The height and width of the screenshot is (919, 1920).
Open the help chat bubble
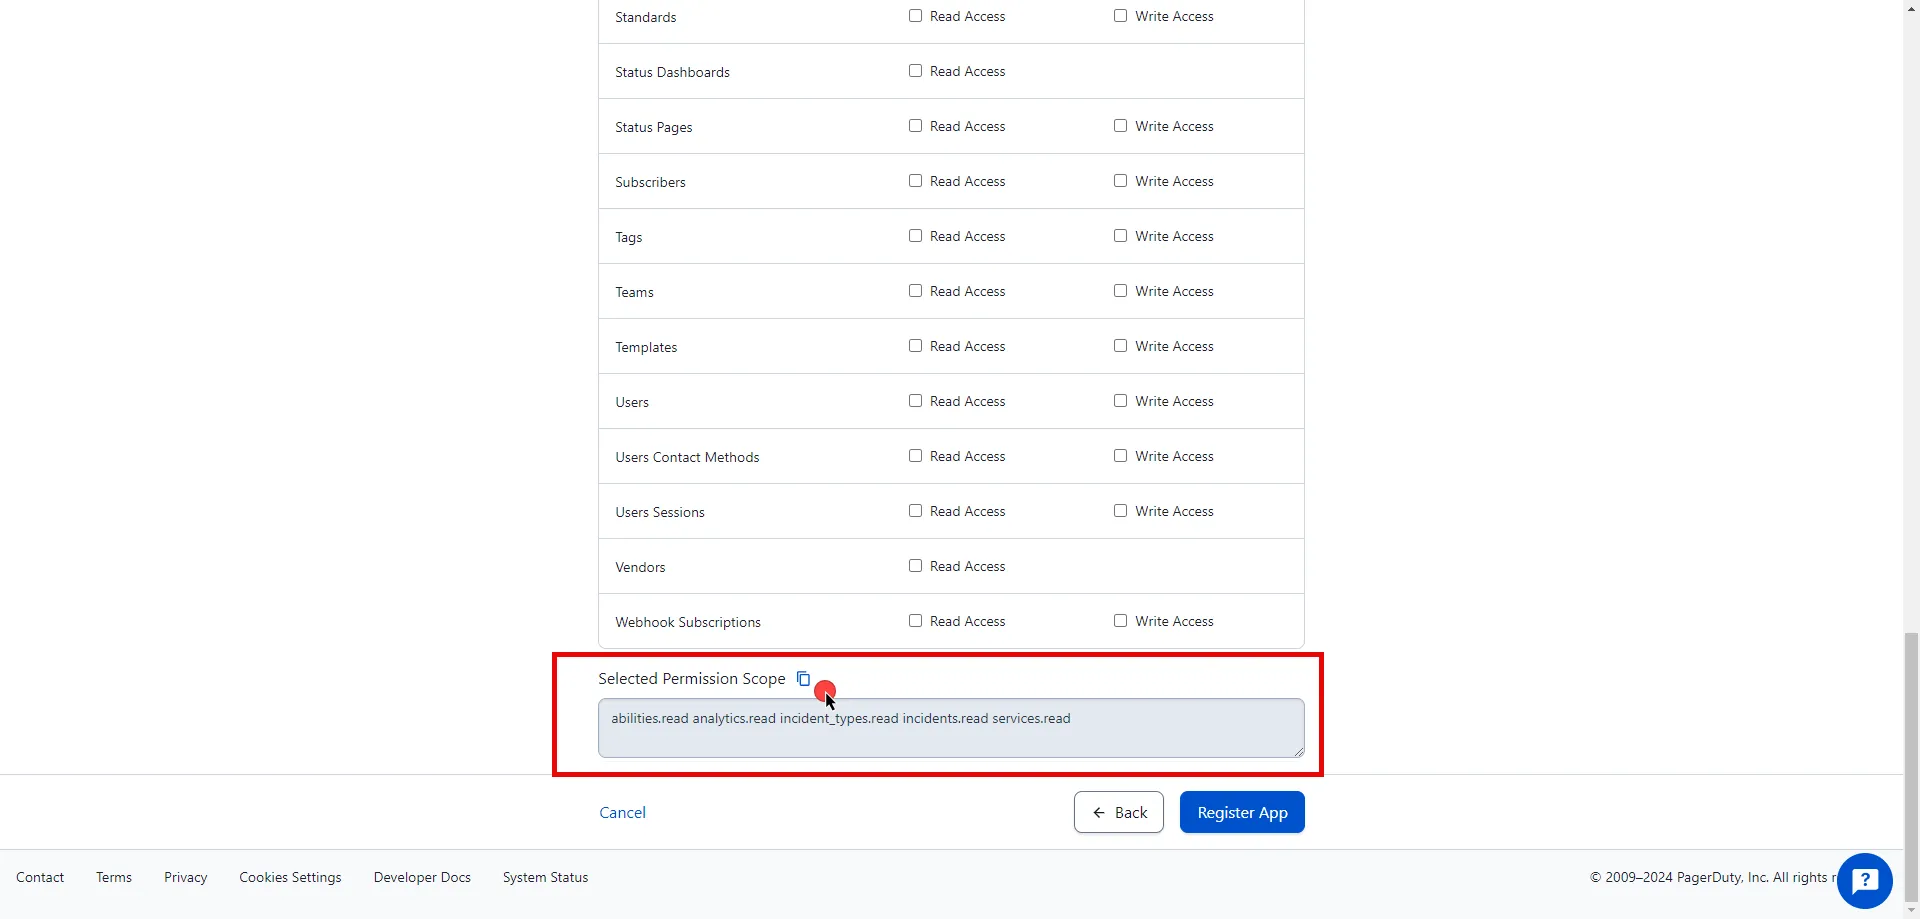tap(1864, 880)
